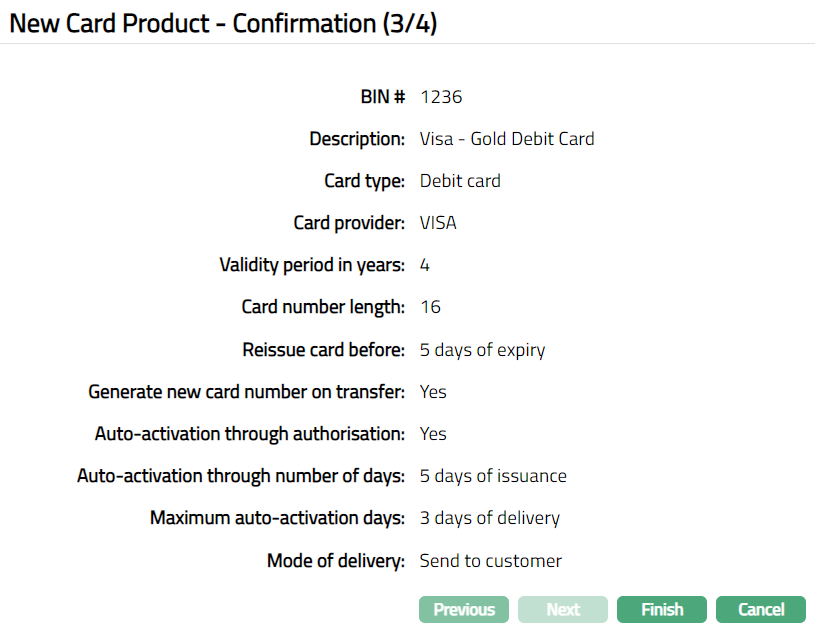
Task: Click the card number length value 16
Action: coord(430,307)
